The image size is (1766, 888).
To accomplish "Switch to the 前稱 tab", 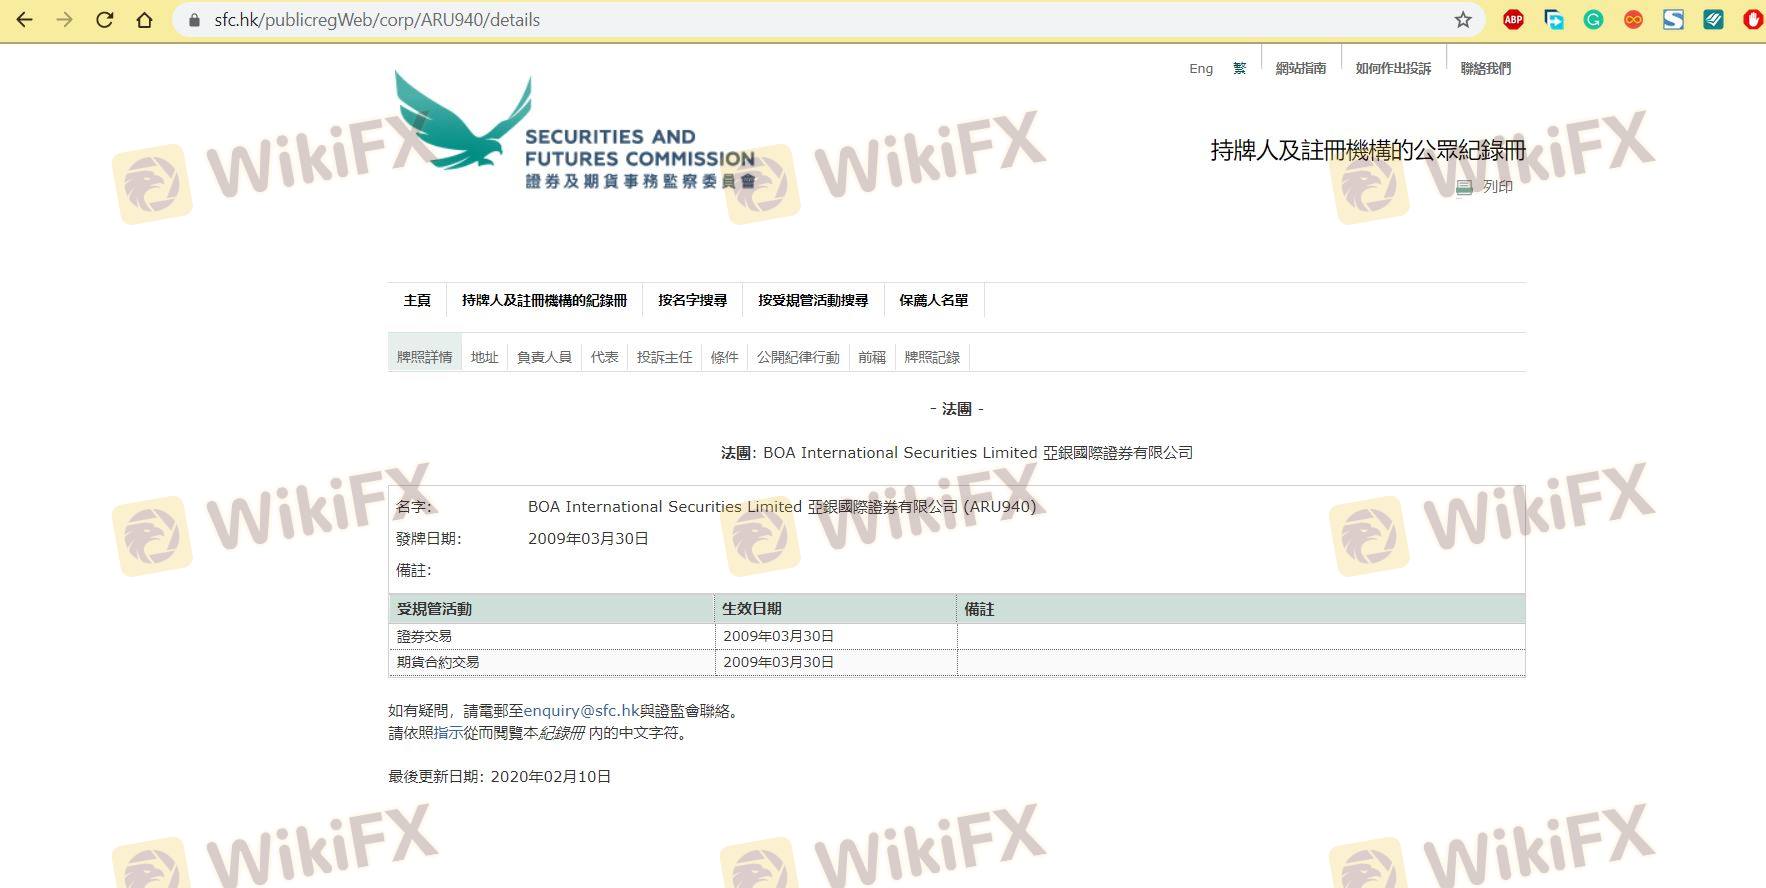I will point(872,357).
